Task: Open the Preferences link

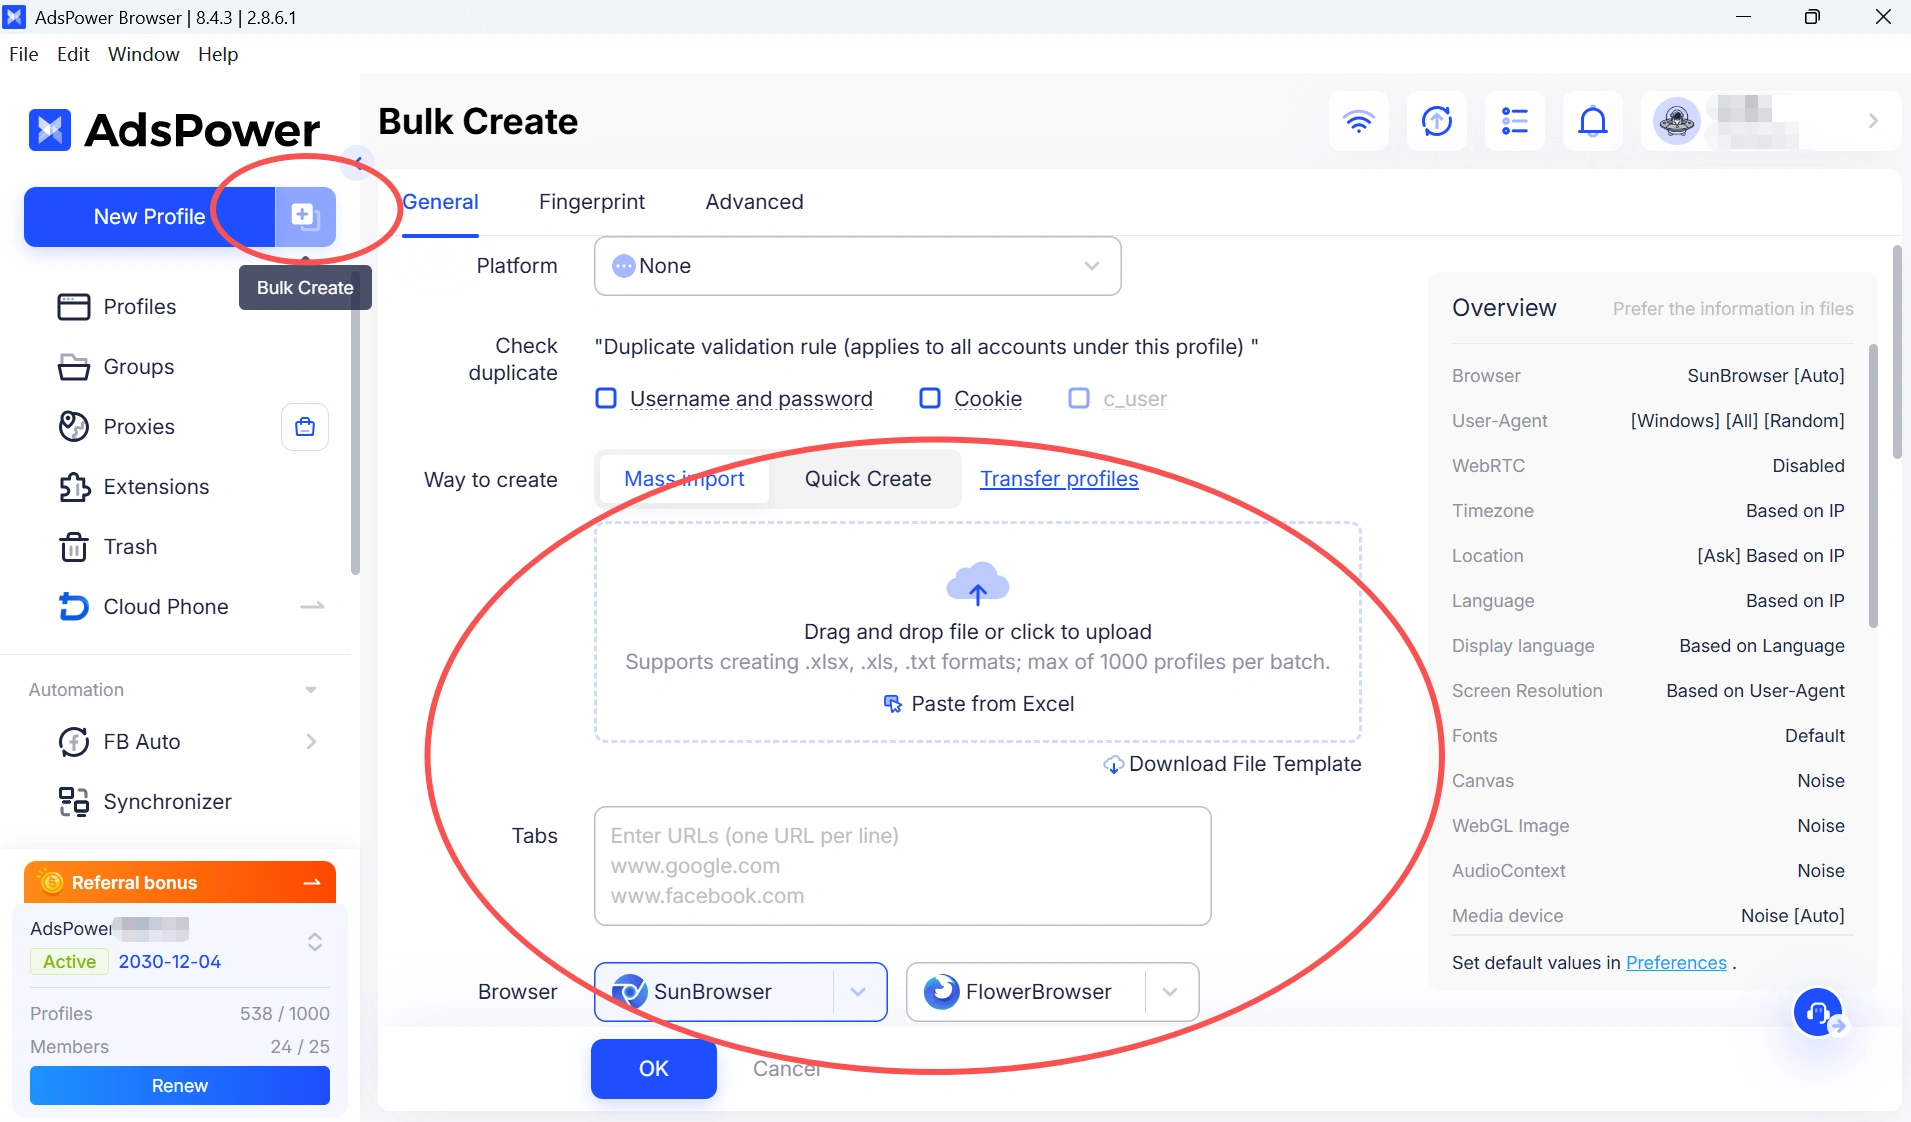Action: [x=1676, y=962]
